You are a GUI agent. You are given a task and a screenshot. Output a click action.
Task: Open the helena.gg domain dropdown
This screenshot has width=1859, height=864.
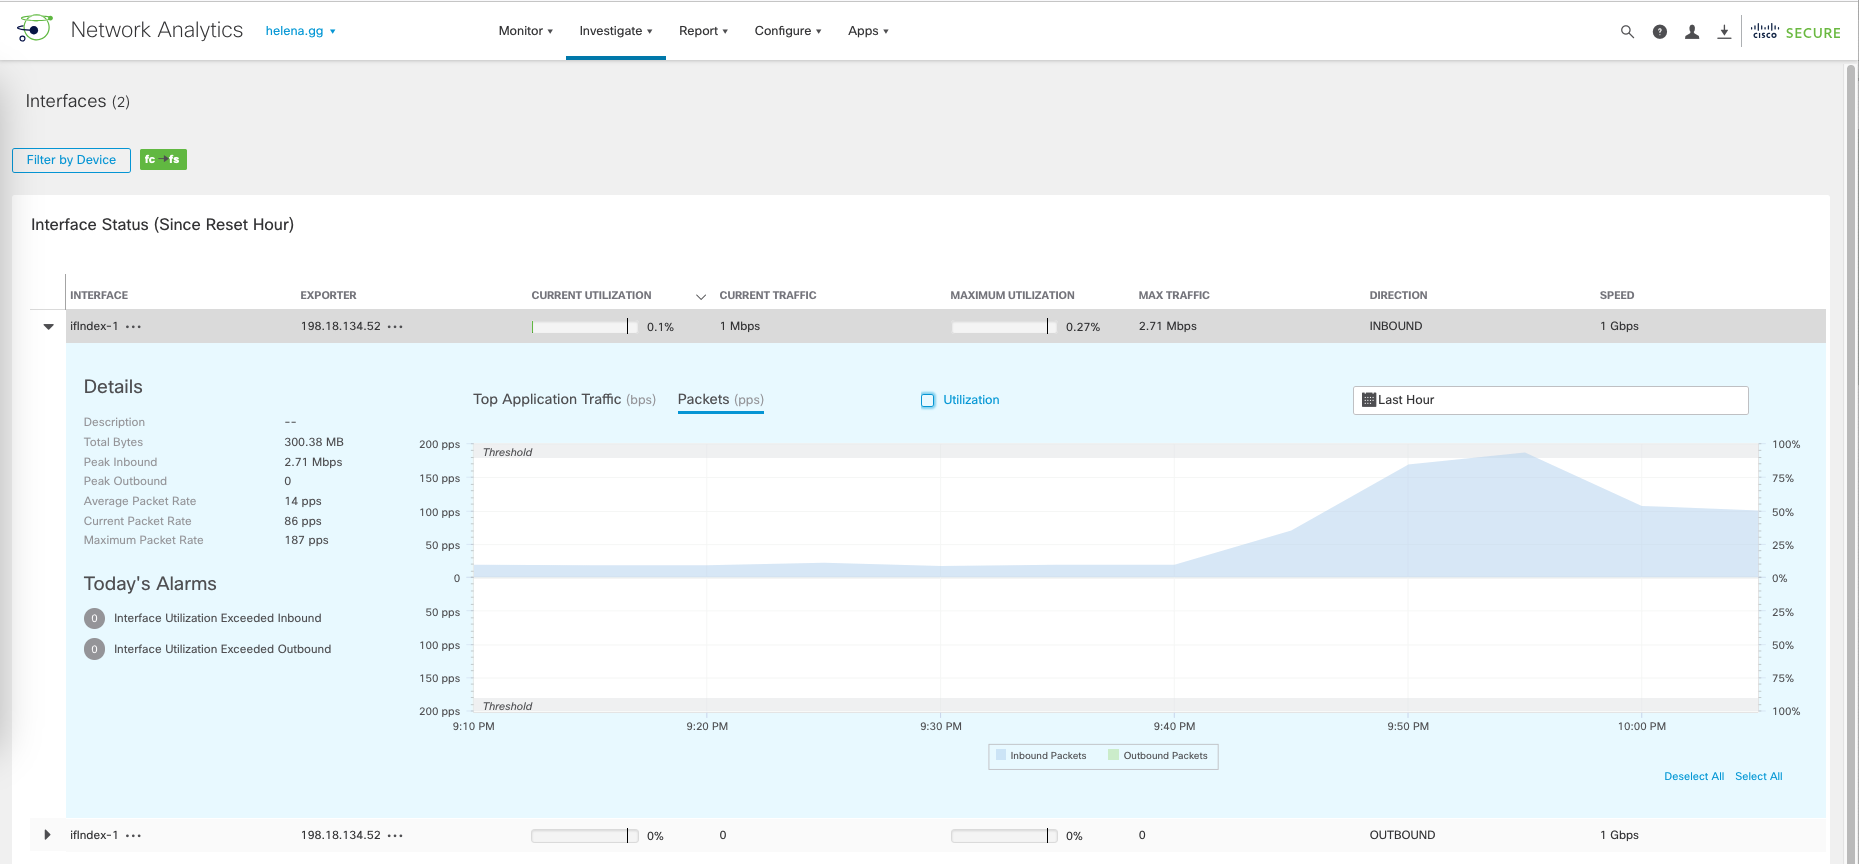(300, 31)
